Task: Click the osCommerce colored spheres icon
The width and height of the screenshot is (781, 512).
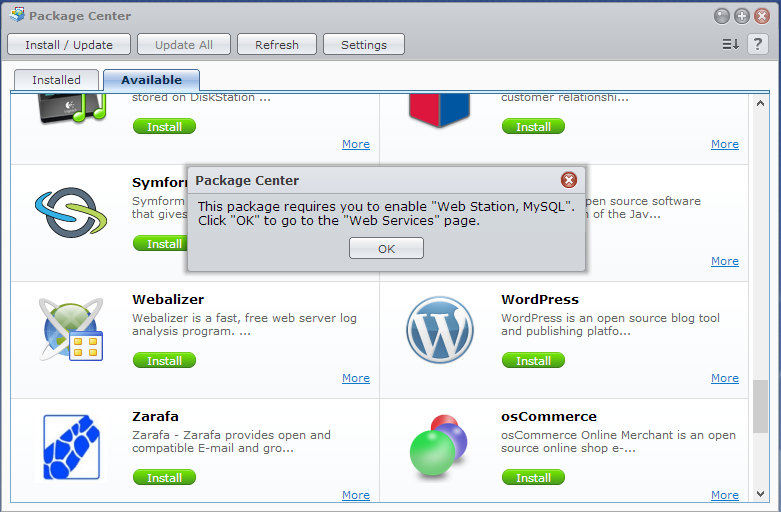Action: click(438, 445)
